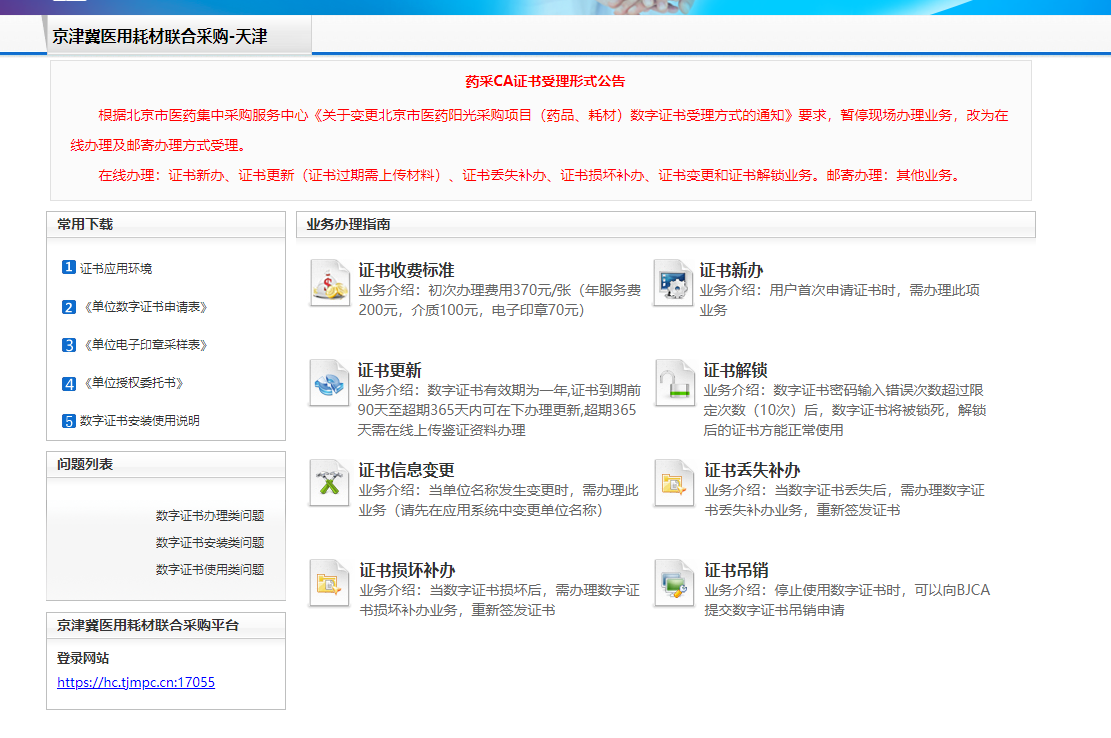This screenshot has width=1111, height=738.
Task: Click the 证书损坏补办 document icon
Action: pos(329,582)
